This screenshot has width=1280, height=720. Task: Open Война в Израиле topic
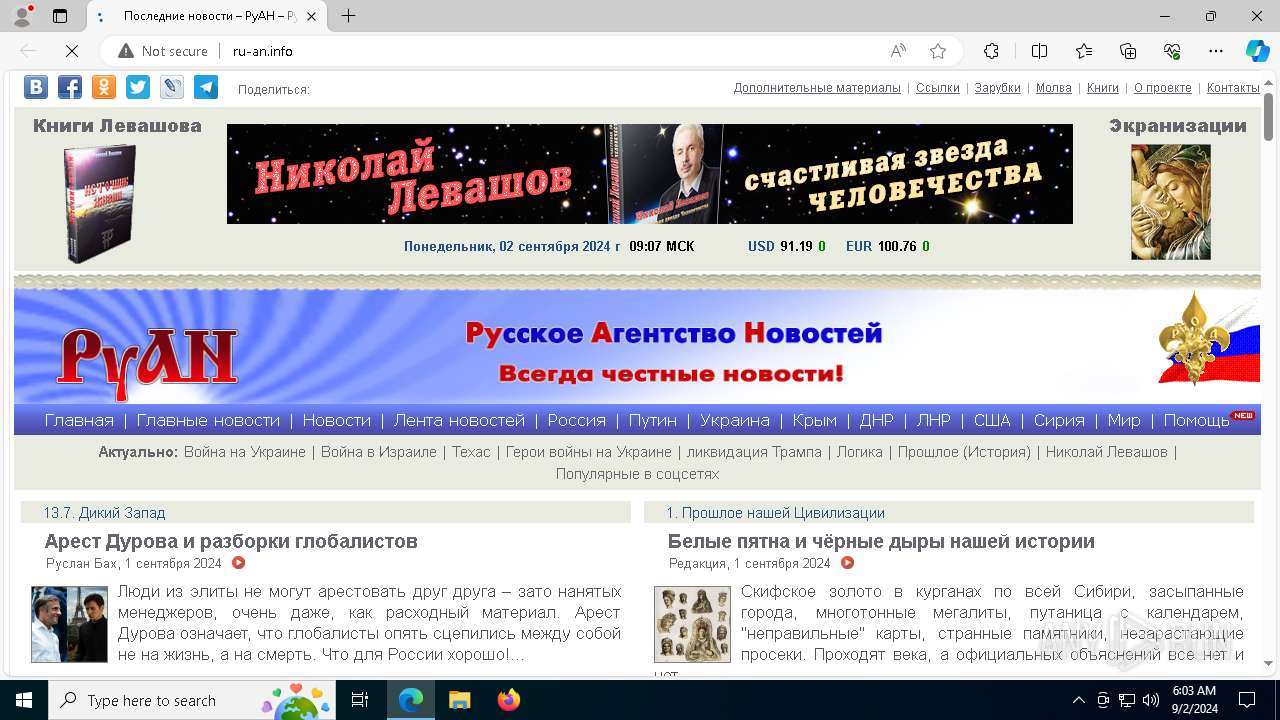point(379,452)
